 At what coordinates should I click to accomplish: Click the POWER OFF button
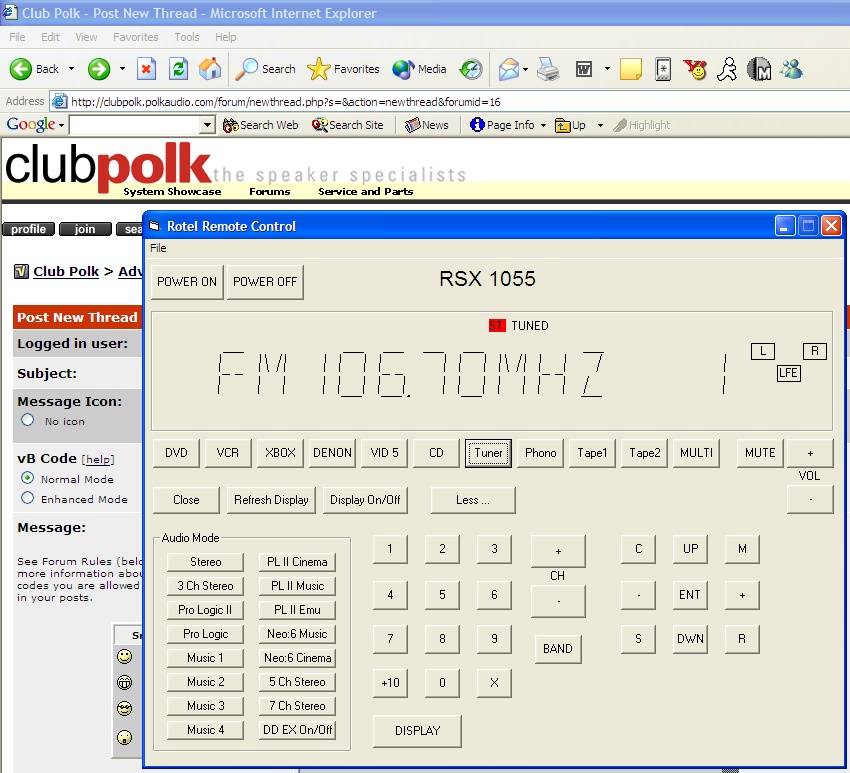tap(265, 282)
